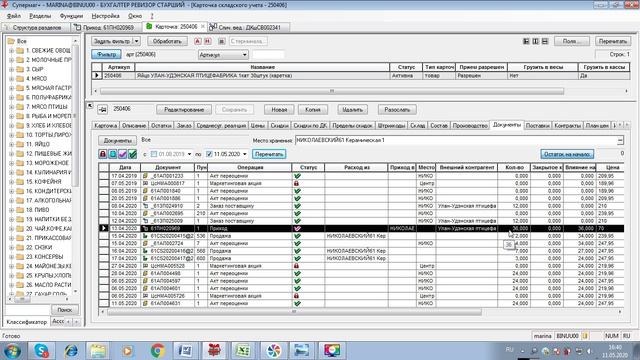The width and height of the screenshot is (640, 360).
Task: Click the colorful pinwheel taskbar icon
Action: (273, 351)
